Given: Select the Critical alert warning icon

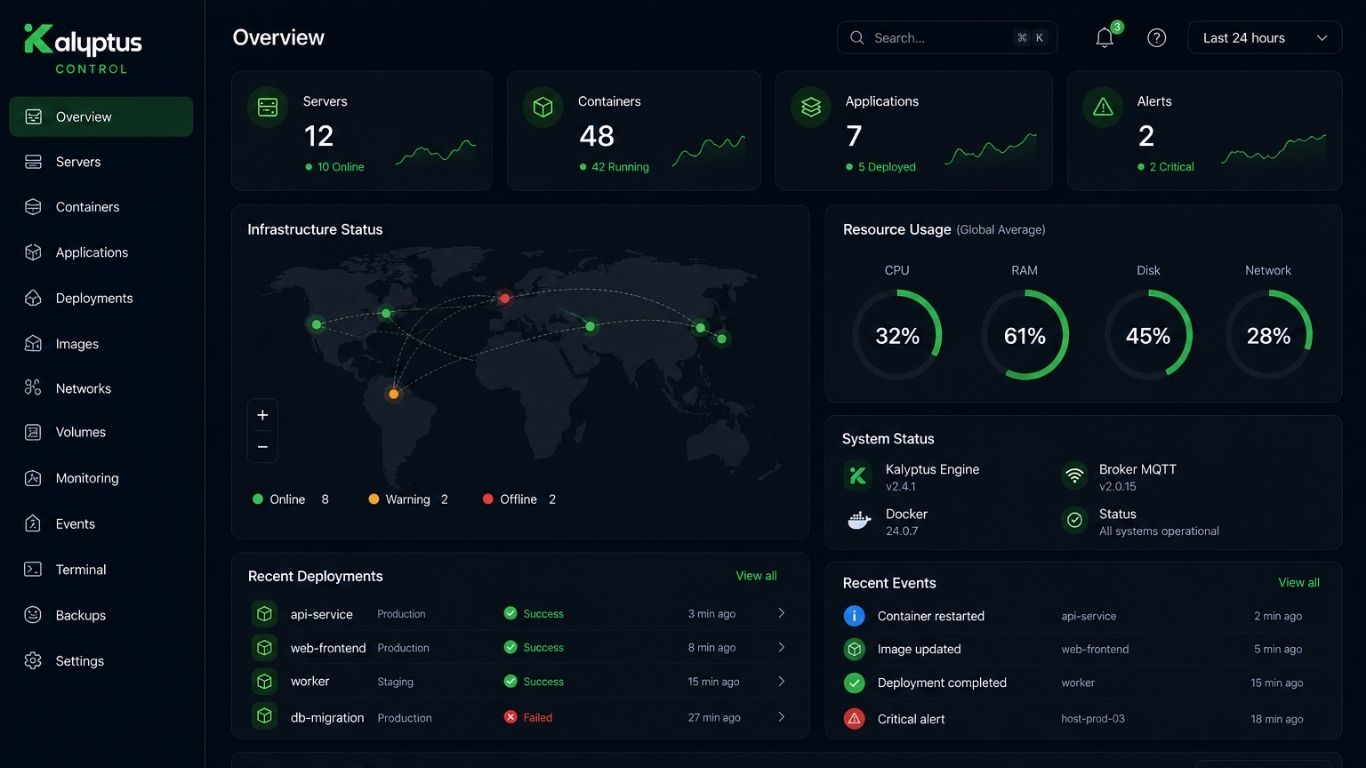Looking at the screenshot, I should 854,718.
